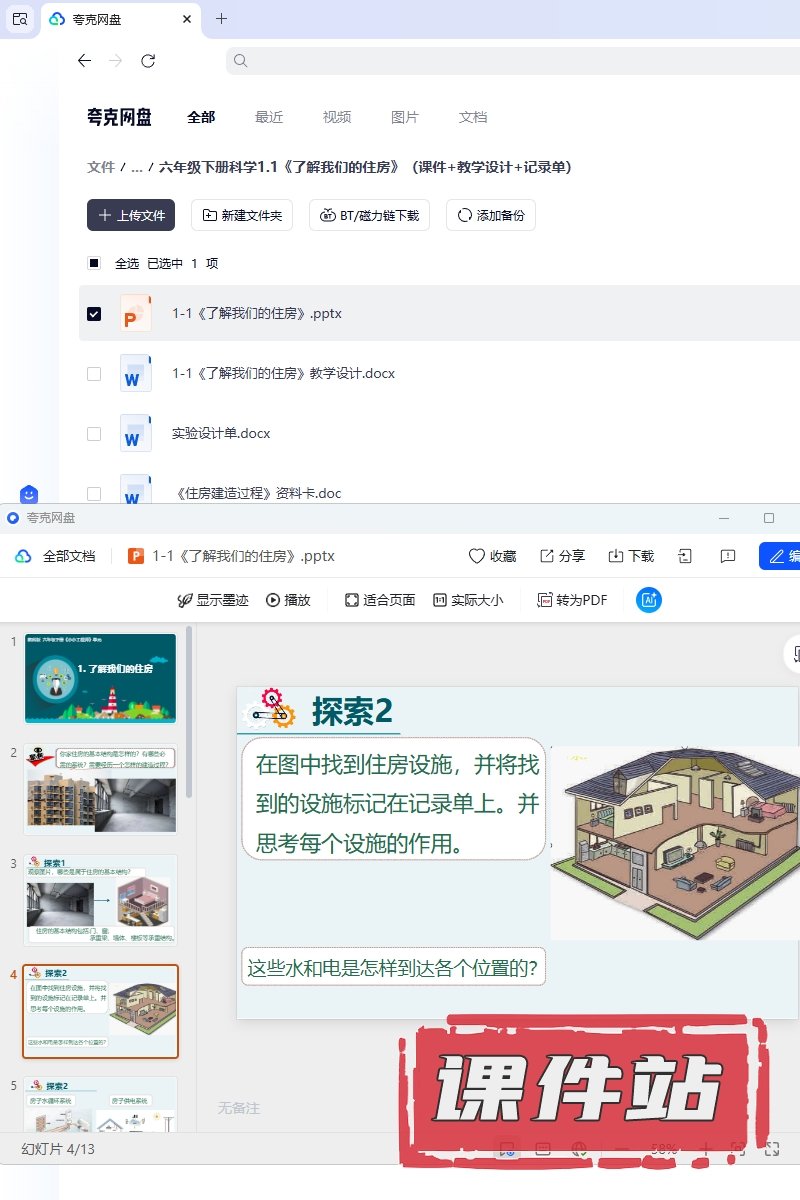800x1200 pixels.
Task: Uncheck the 1-1《了解我们的住房》.pptx checkbox
Action: pyautogui.click(x=94, y=314)
